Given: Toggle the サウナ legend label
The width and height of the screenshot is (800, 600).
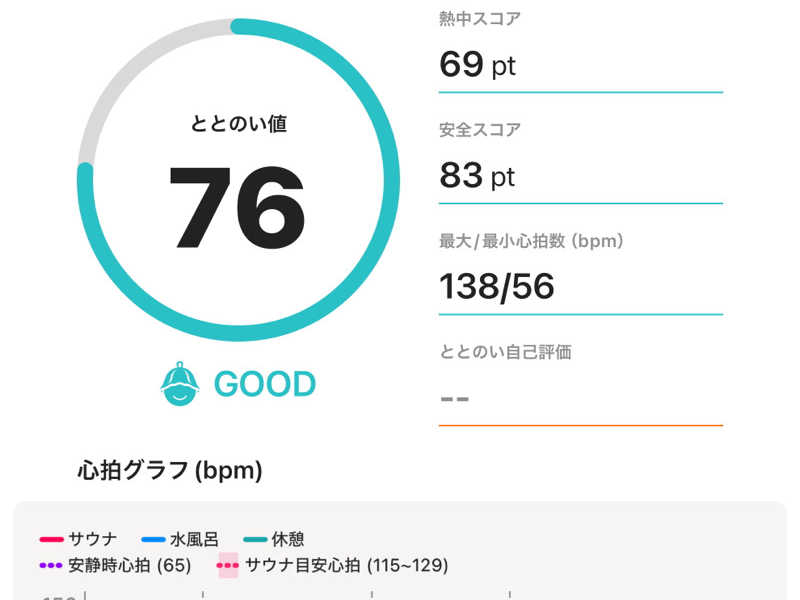Looking at the screenshot, I should coord(93,540).
